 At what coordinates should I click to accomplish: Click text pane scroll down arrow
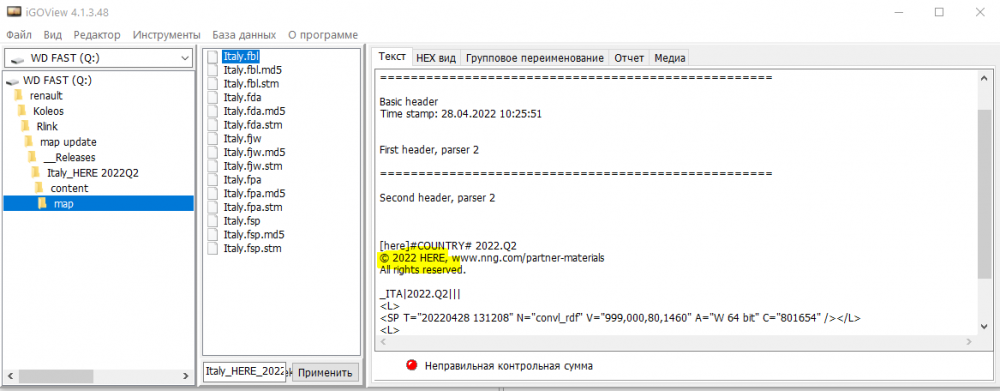pyautogui.click(x=984, y=327)
